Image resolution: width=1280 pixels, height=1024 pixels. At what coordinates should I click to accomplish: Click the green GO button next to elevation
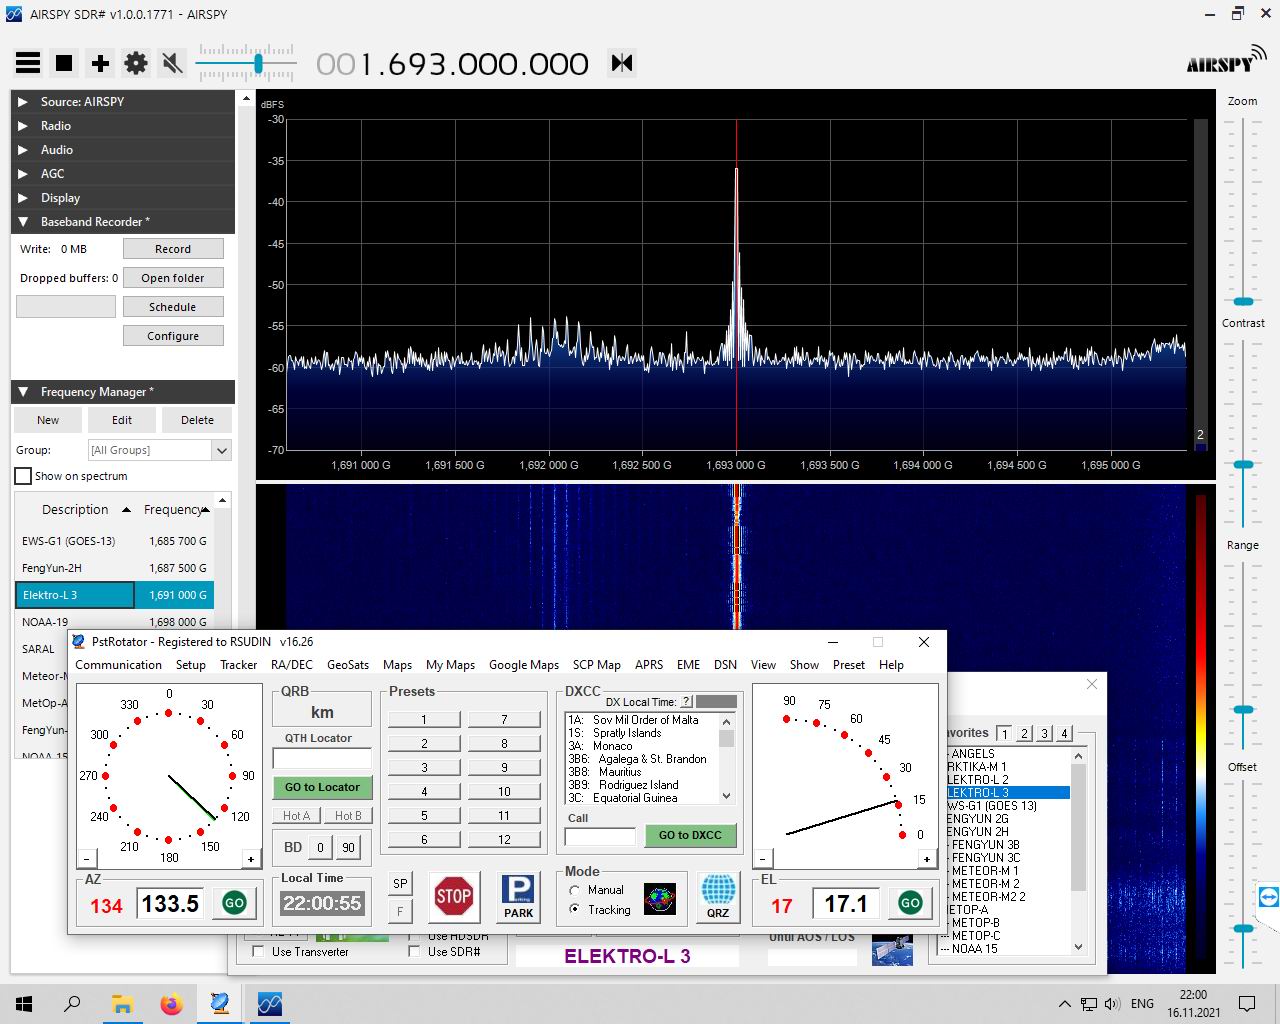(x=910, y=903)
